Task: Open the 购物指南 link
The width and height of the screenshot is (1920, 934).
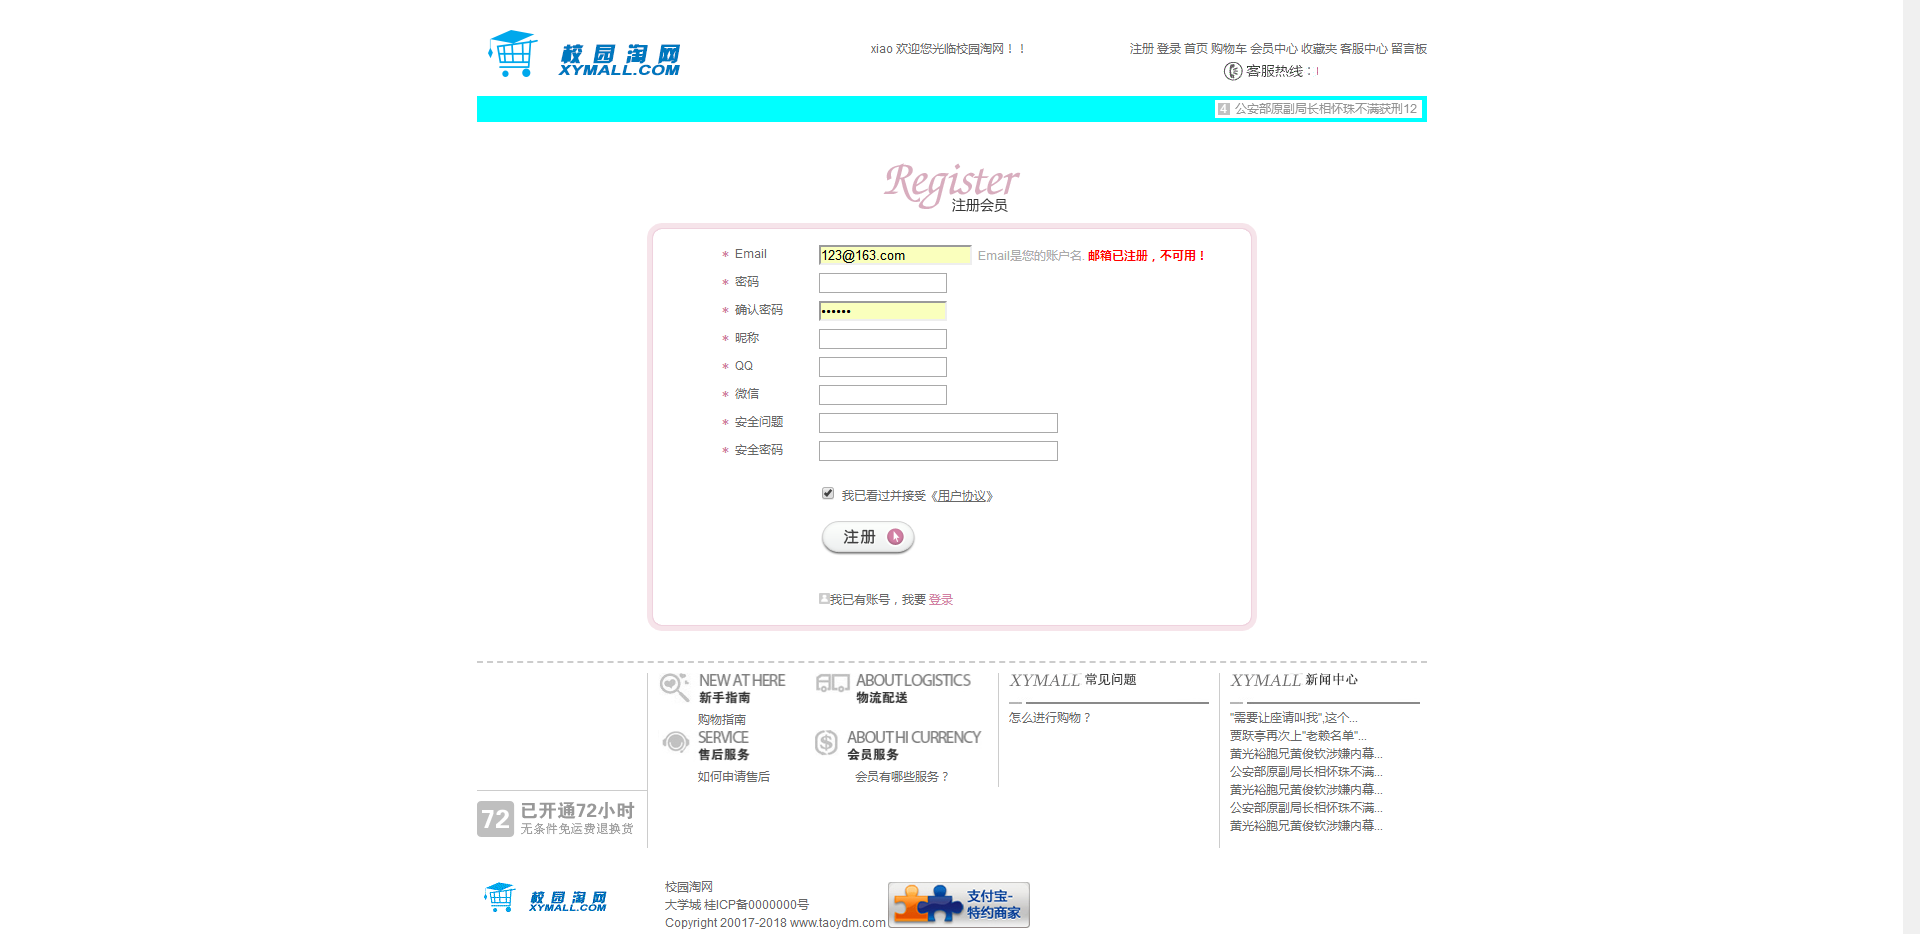Action: (x=722, y=720)
